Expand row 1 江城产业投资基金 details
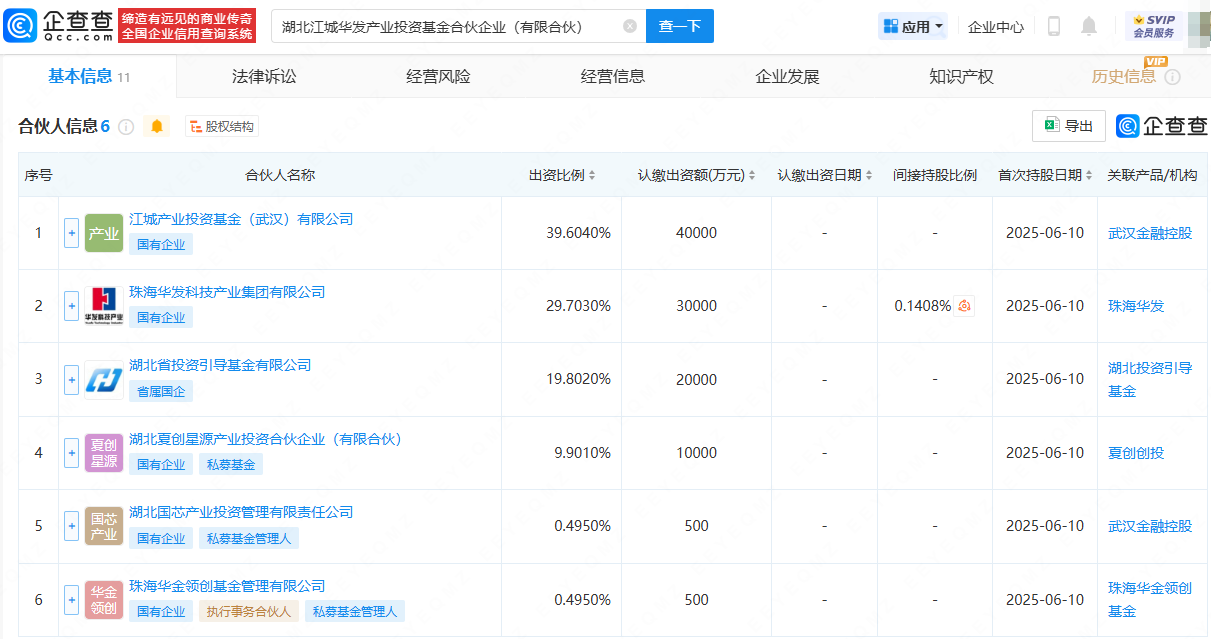 (71, 233)
